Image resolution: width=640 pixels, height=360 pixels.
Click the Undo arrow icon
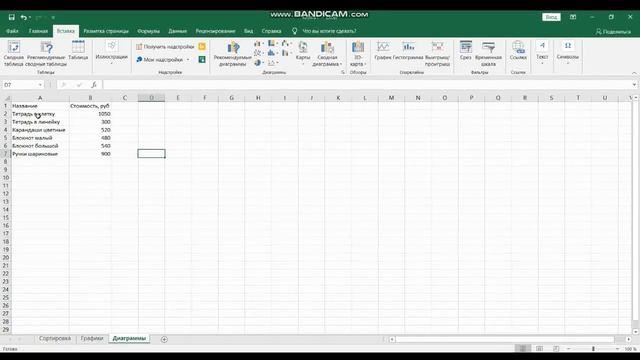point(24,17)
